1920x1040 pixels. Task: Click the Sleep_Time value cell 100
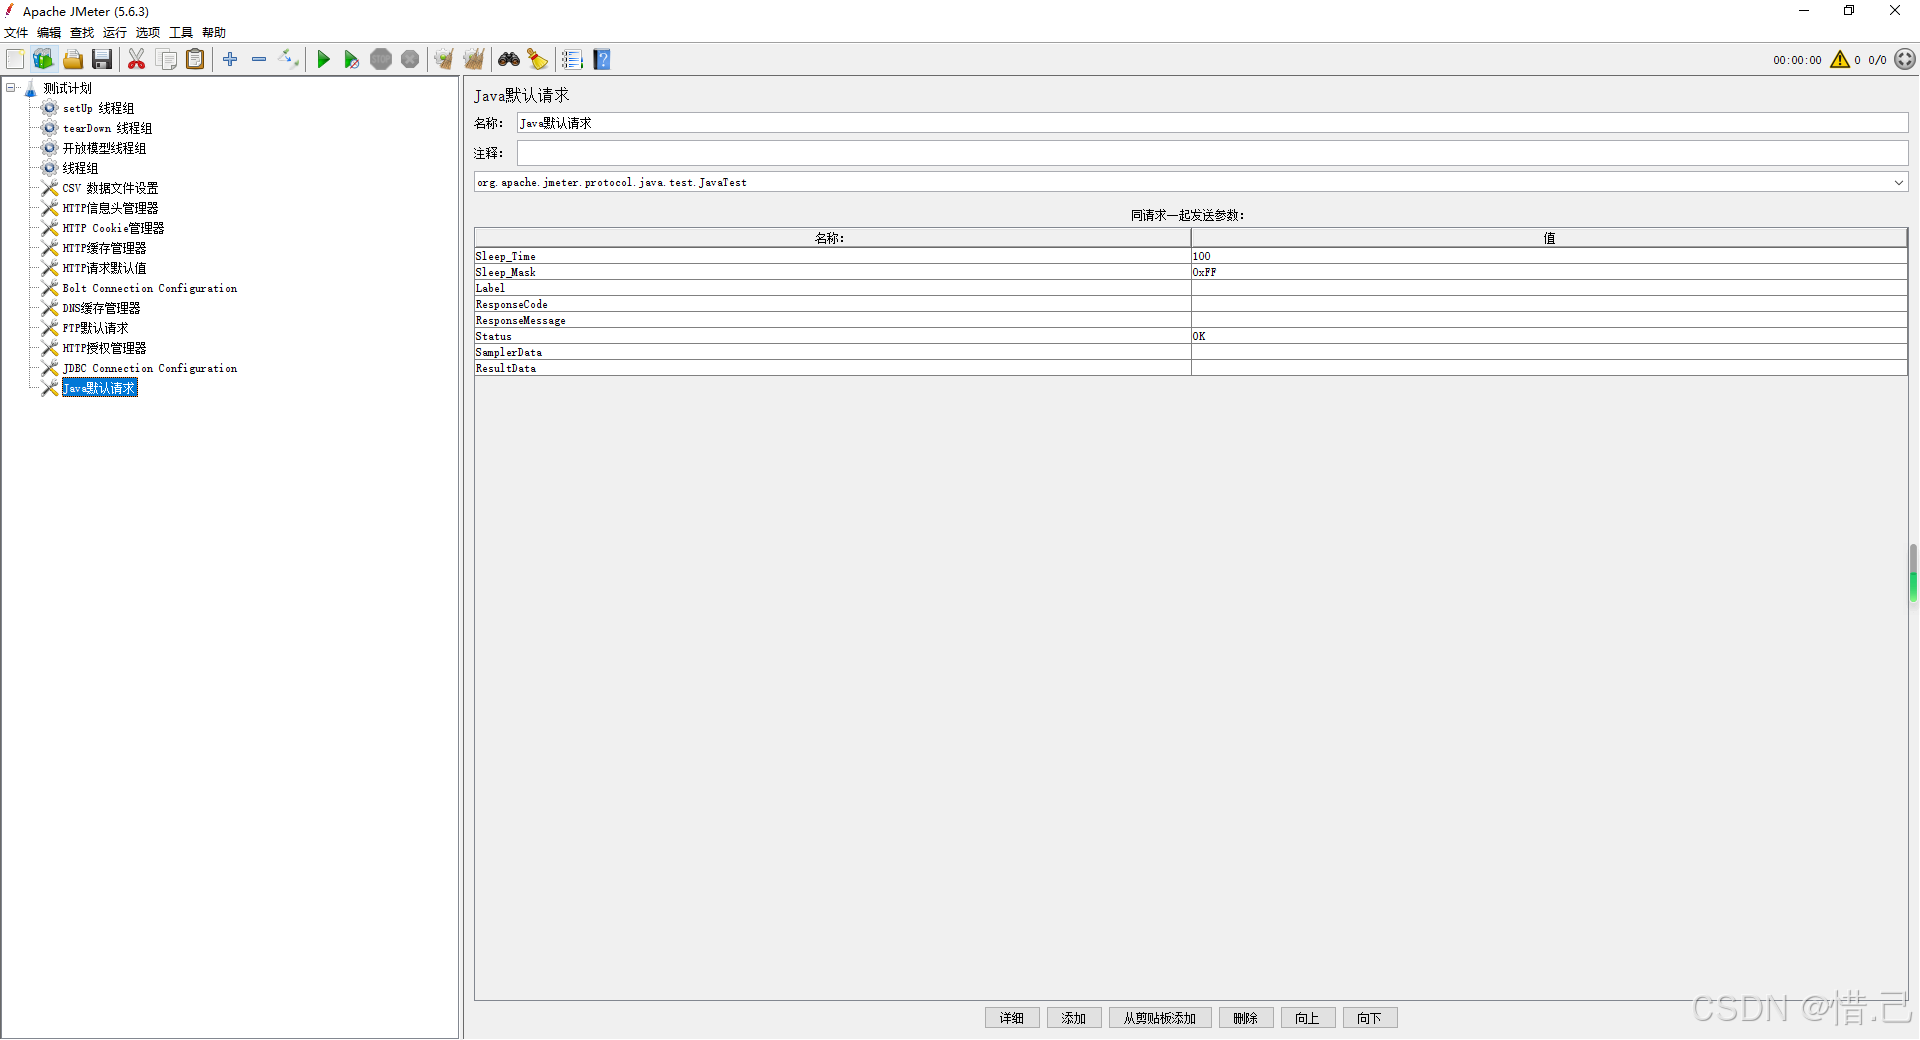click(x=1549, y=256)
